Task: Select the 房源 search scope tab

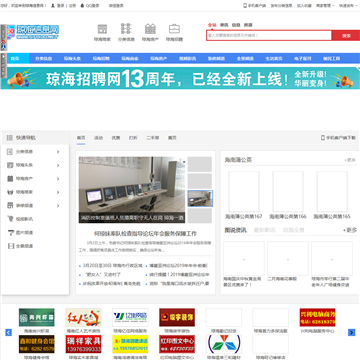Action: [248, 25]
